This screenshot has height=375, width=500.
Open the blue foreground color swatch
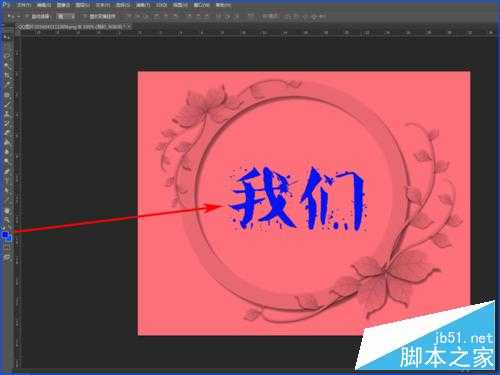(x=5, y=235)
